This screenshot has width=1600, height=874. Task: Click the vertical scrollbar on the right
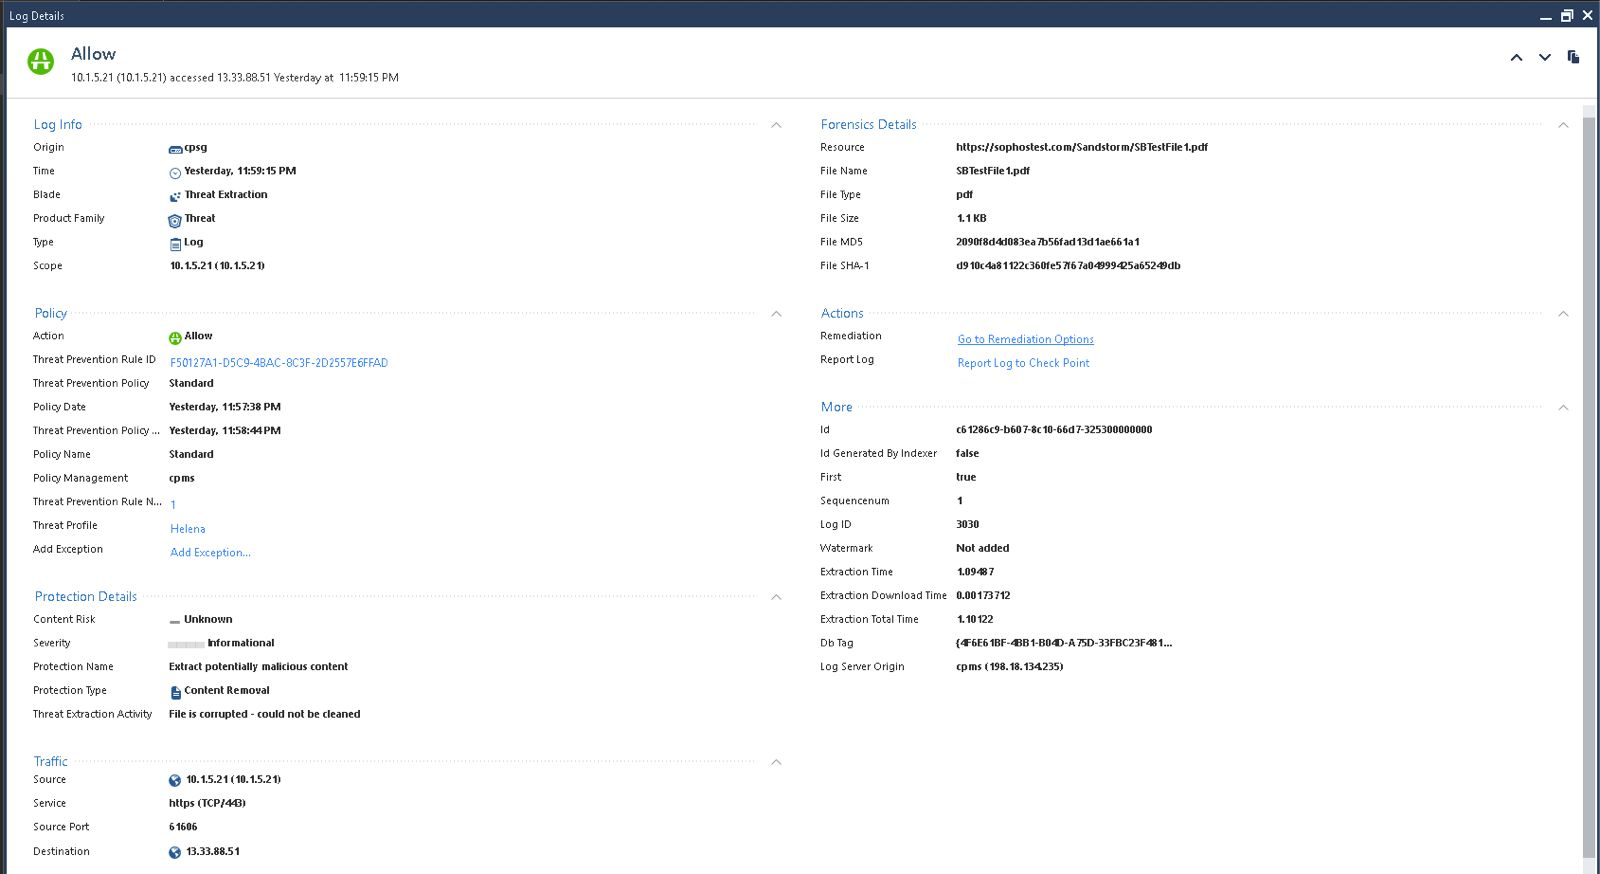tap(1589, 480)
